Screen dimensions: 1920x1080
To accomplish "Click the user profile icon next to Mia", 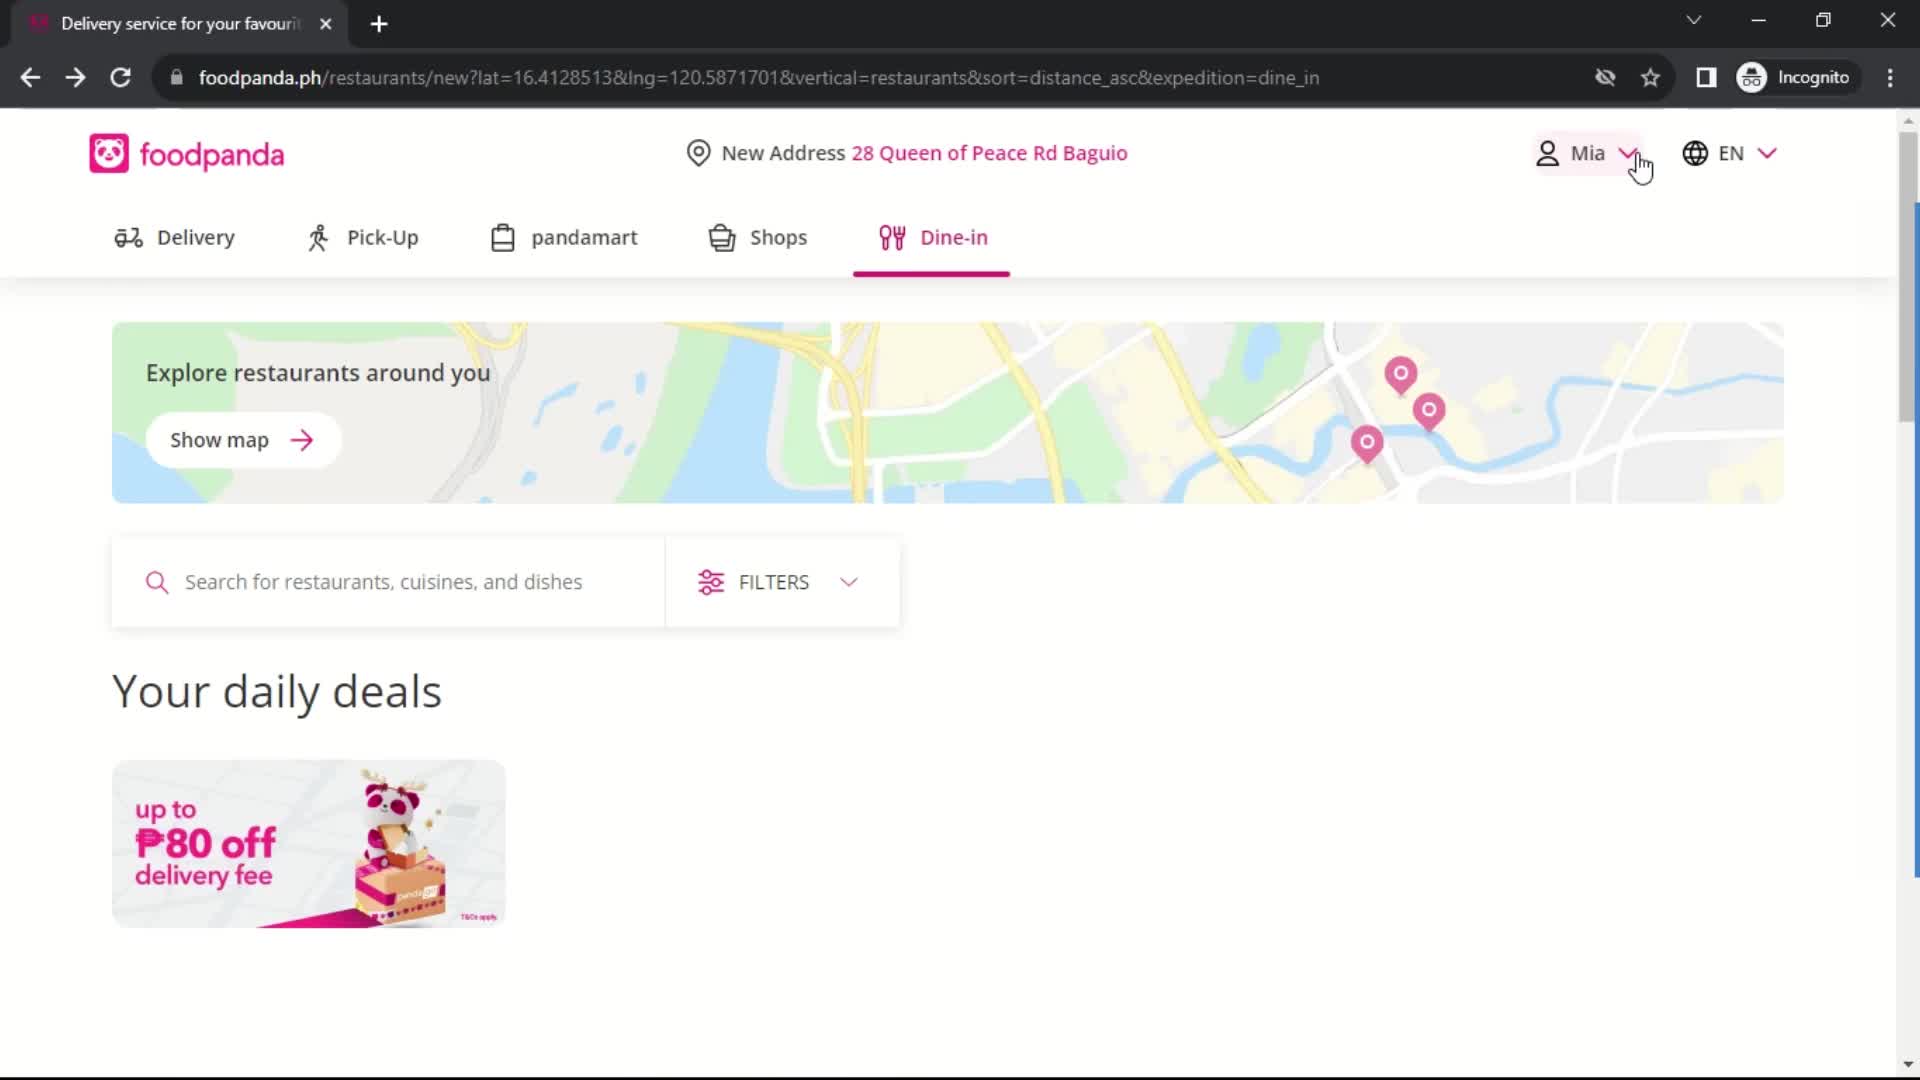I will pyautogui.click(x=1547, y=153).
